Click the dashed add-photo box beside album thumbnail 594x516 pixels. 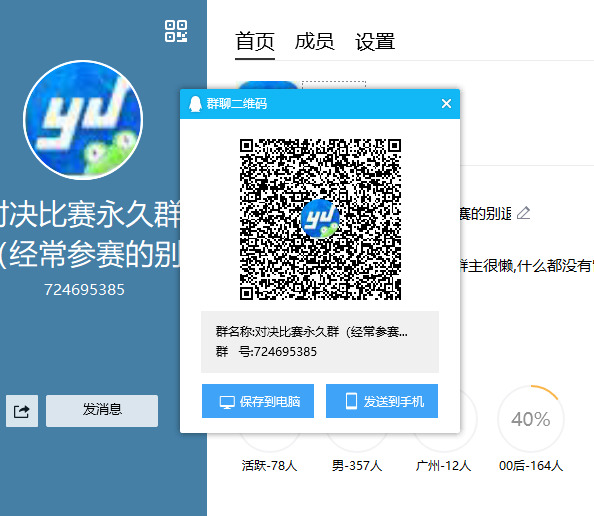334,85
